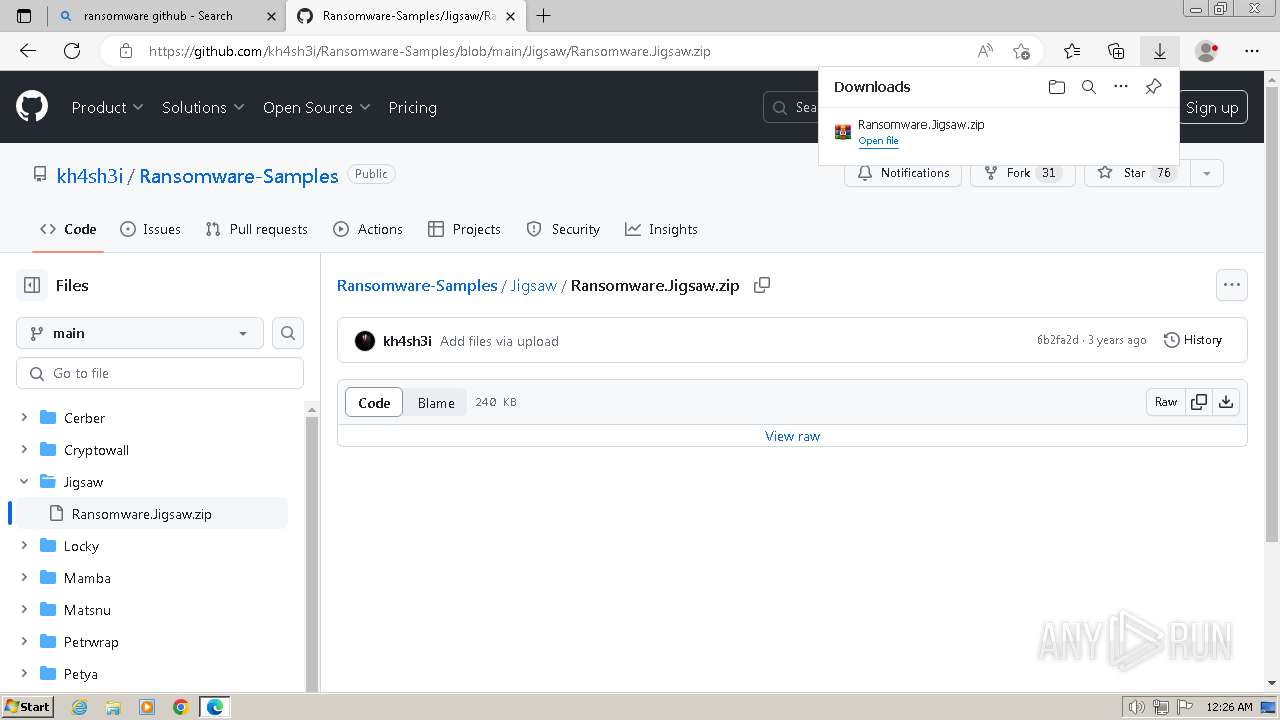The image size is (1280, 720).
Task: Open browser Settings and more menu
Action: tap(1252, 51)
